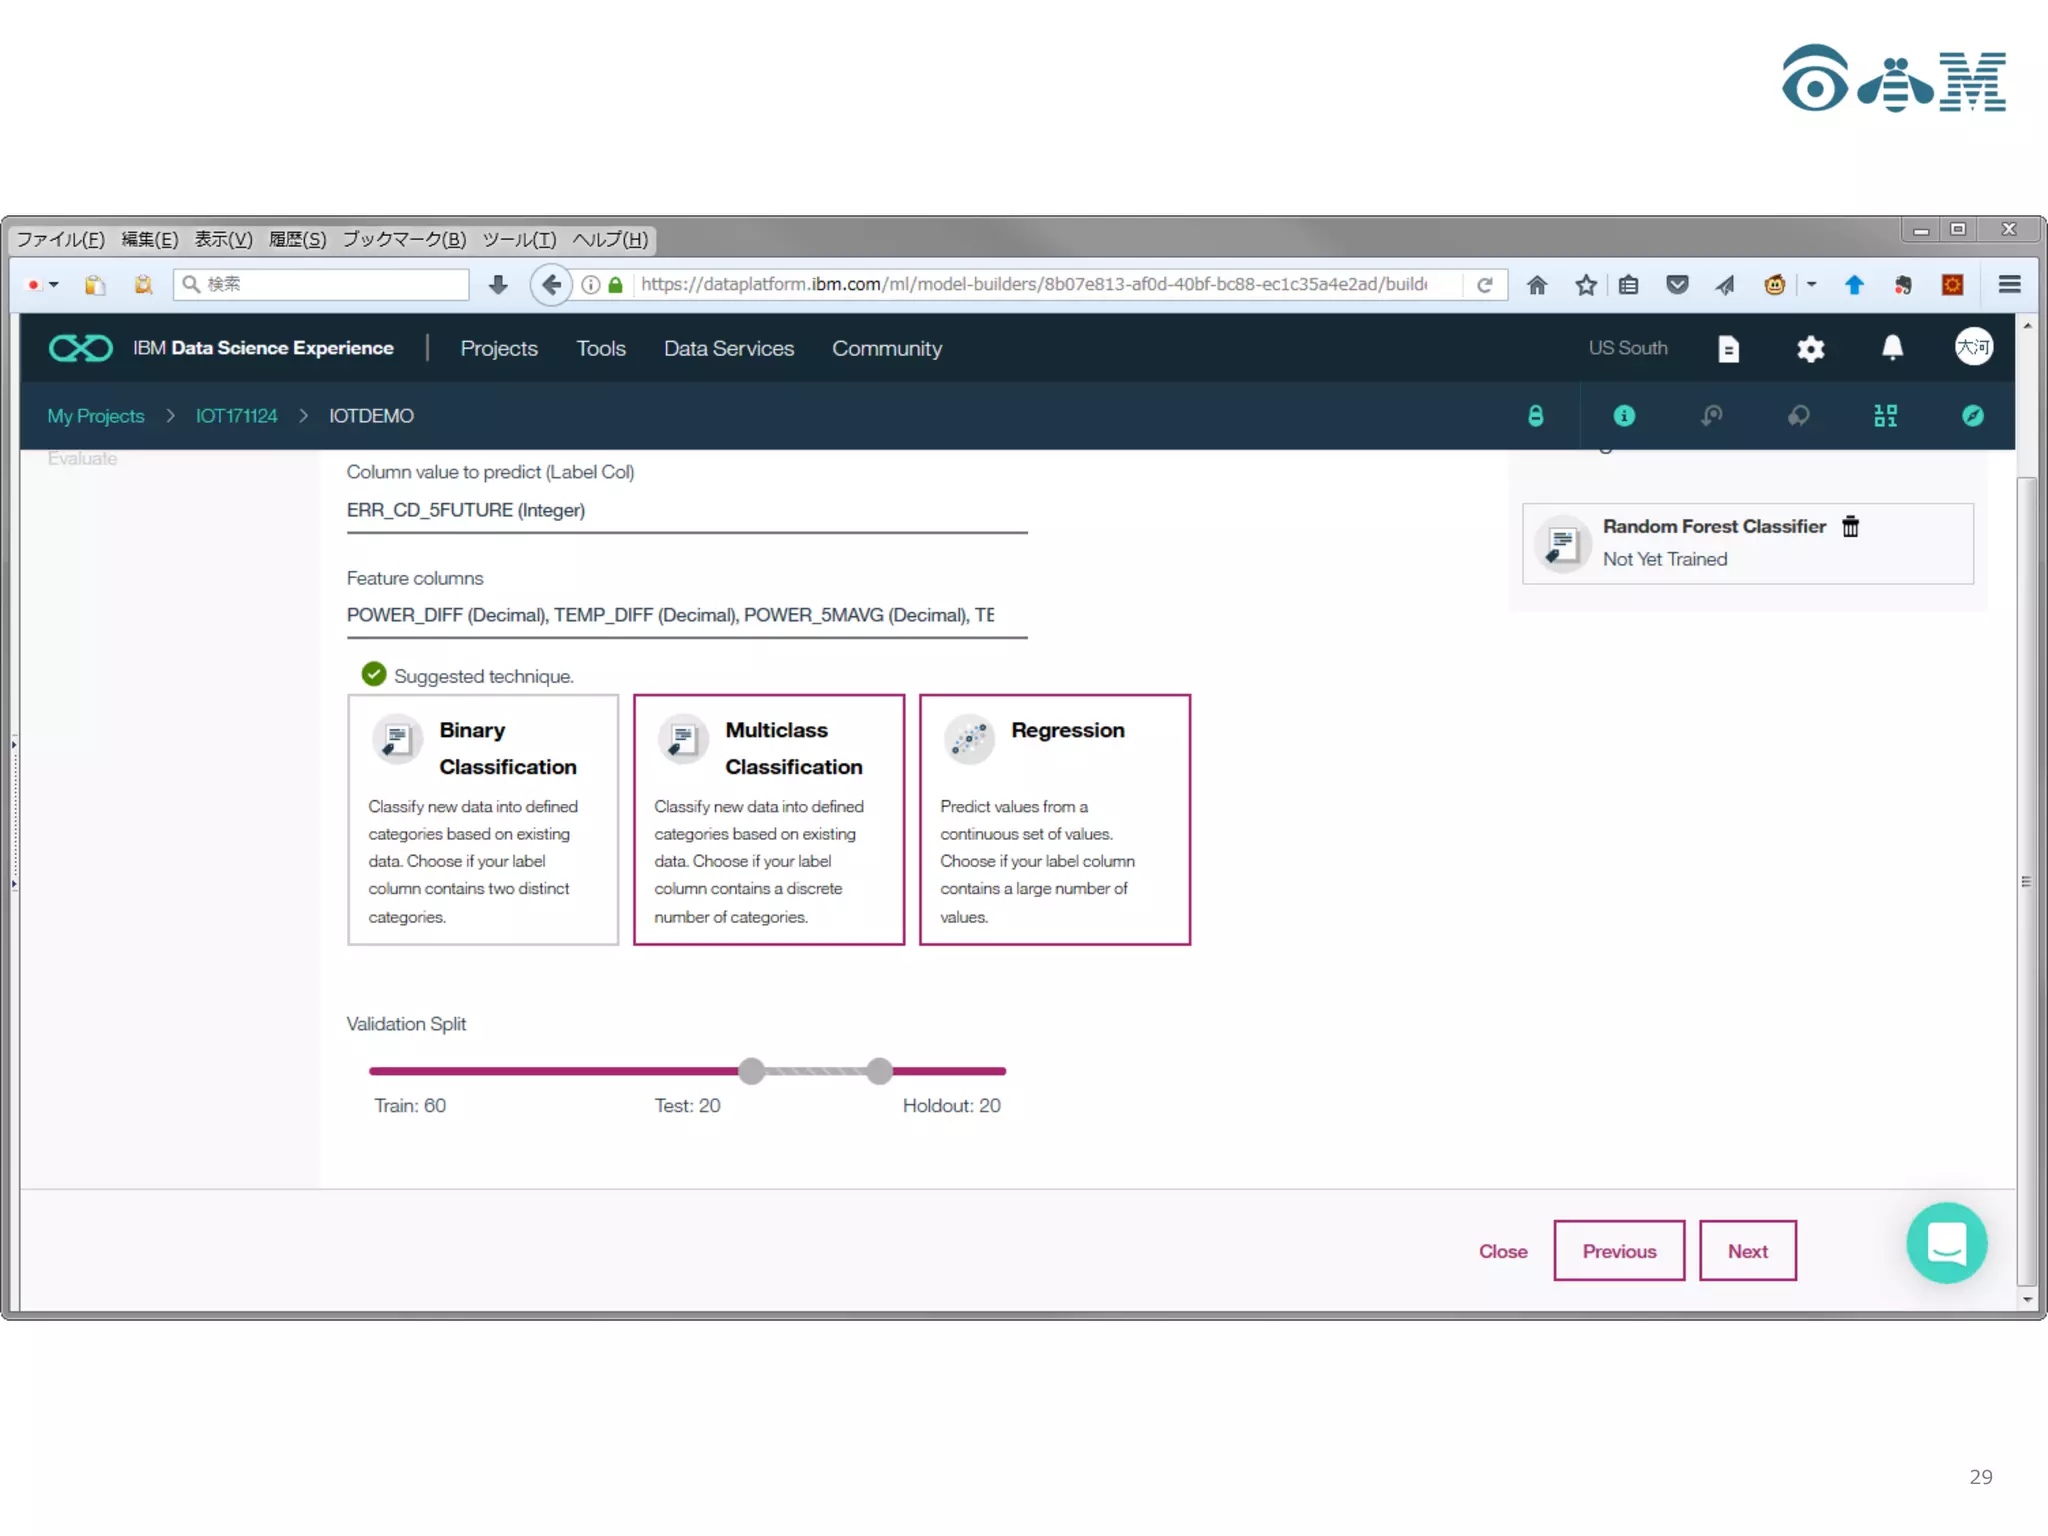Delete the Random Forest Classifier with trash icon
Image resolution: width=2048 pixels, height=1536 pixels.
coord(1850,526)
